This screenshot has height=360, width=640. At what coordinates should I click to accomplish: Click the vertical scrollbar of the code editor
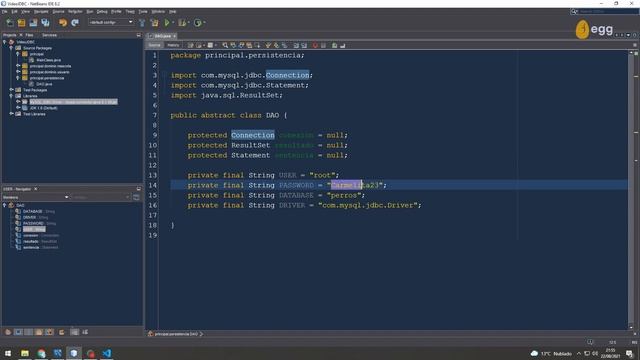pos(631,190)
